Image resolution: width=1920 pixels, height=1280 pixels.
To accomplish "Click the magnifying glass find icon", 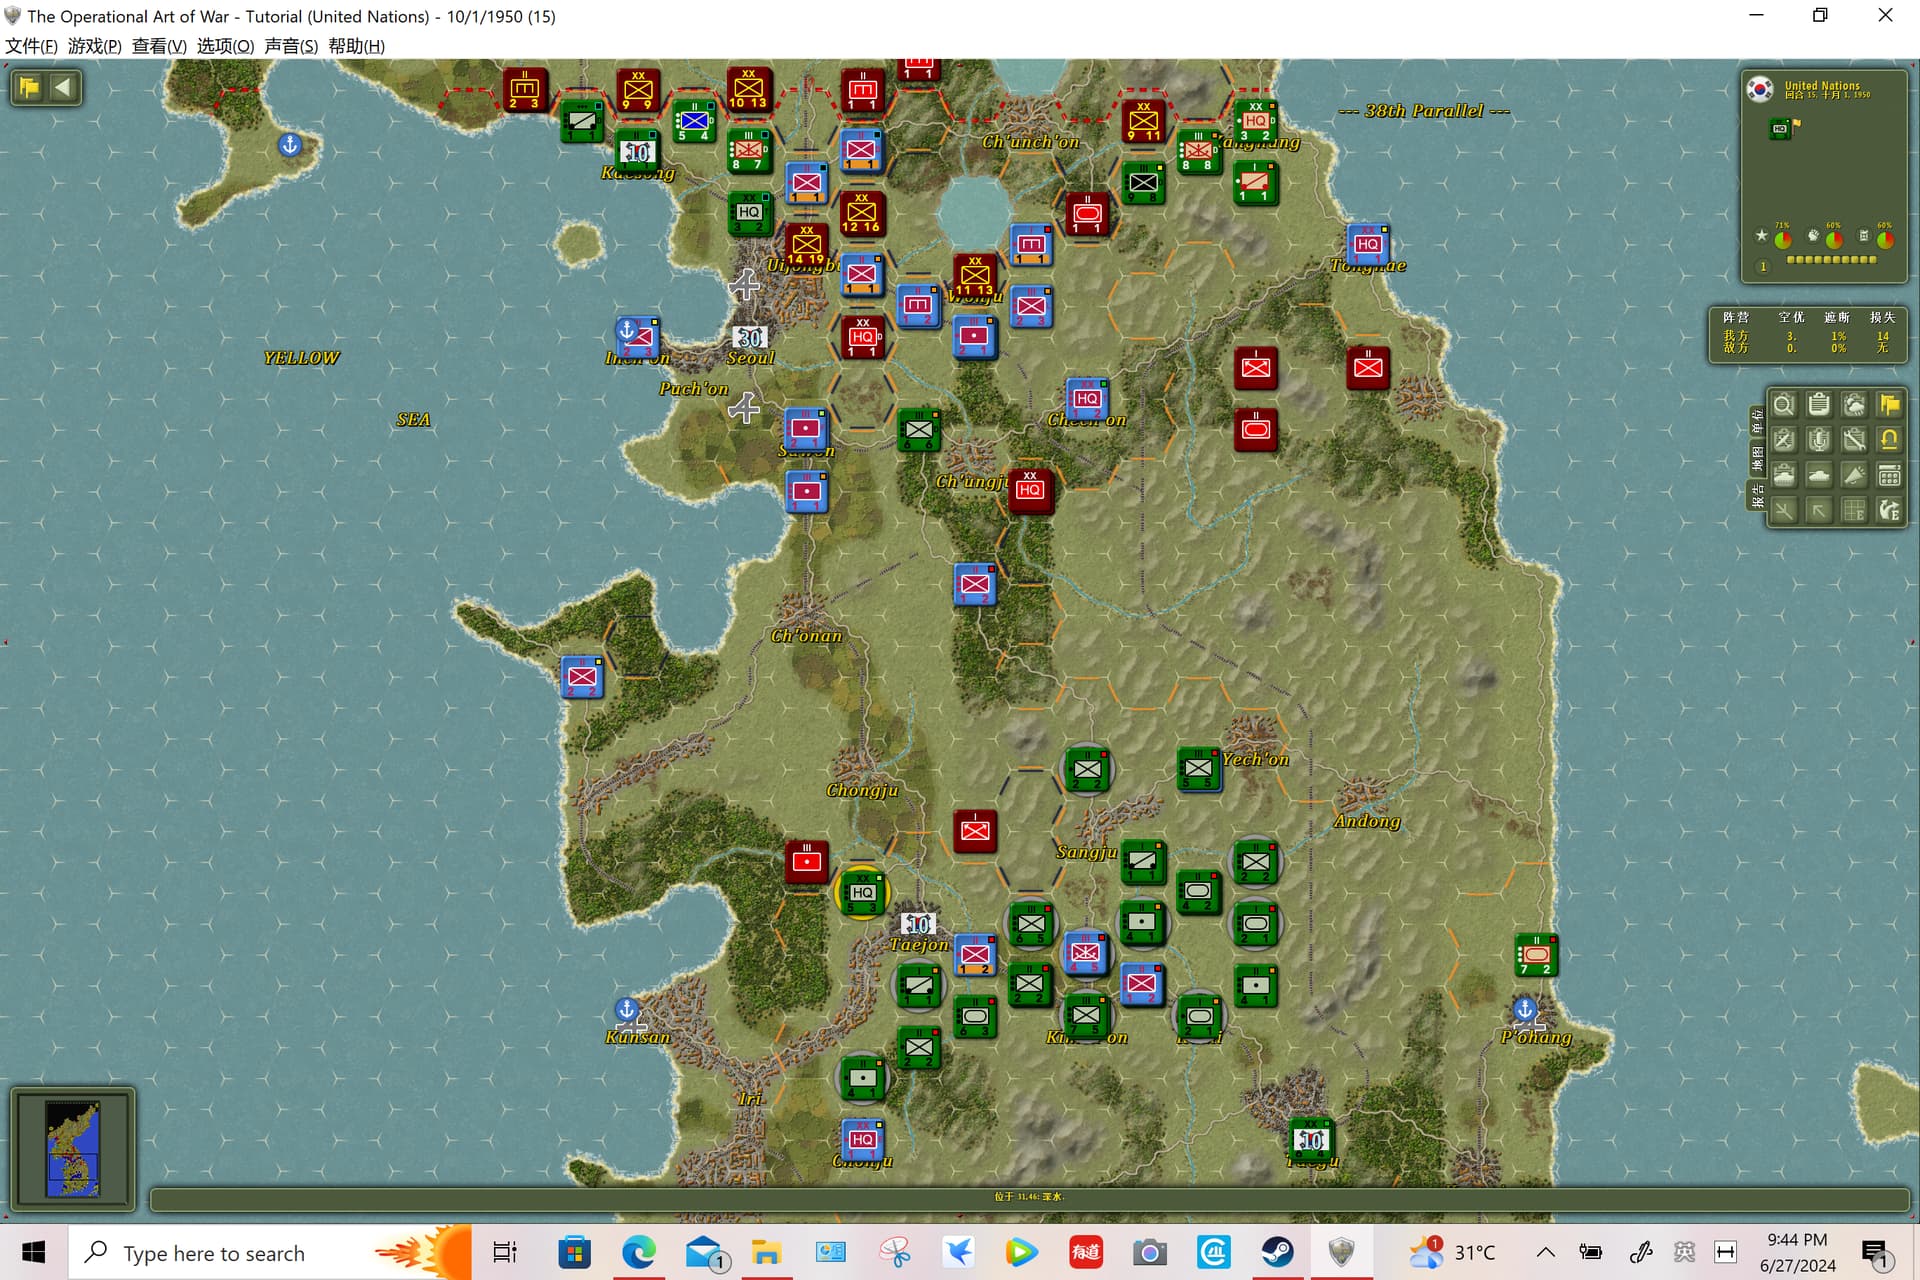I will [1783, 405].
